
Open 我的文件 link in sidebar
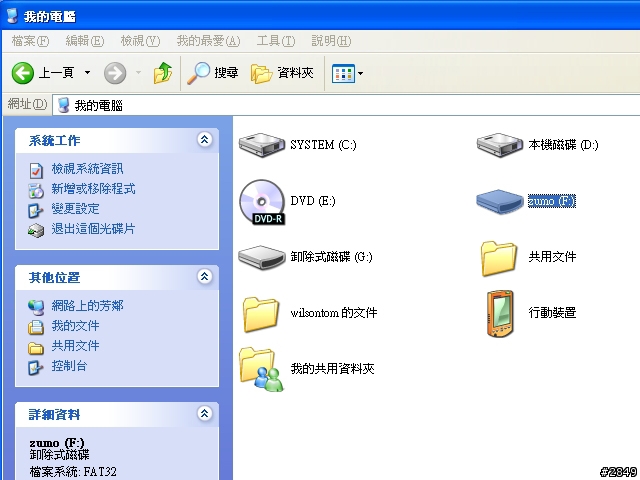[x=76, y=326]
